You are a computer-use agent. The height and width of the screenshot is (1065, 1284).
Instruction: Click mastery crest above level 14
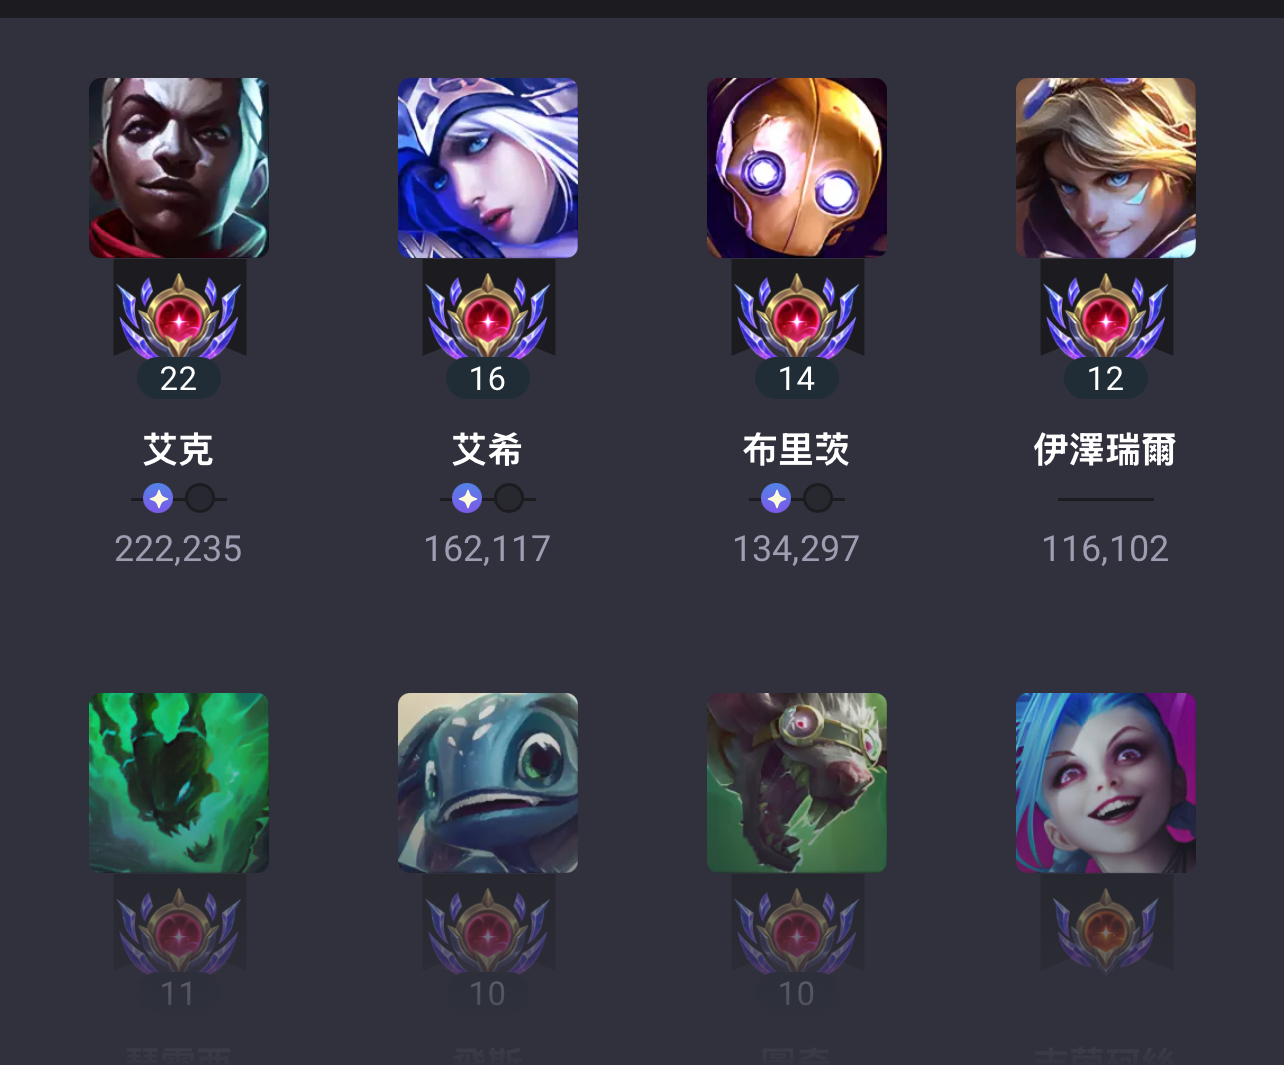797,315
